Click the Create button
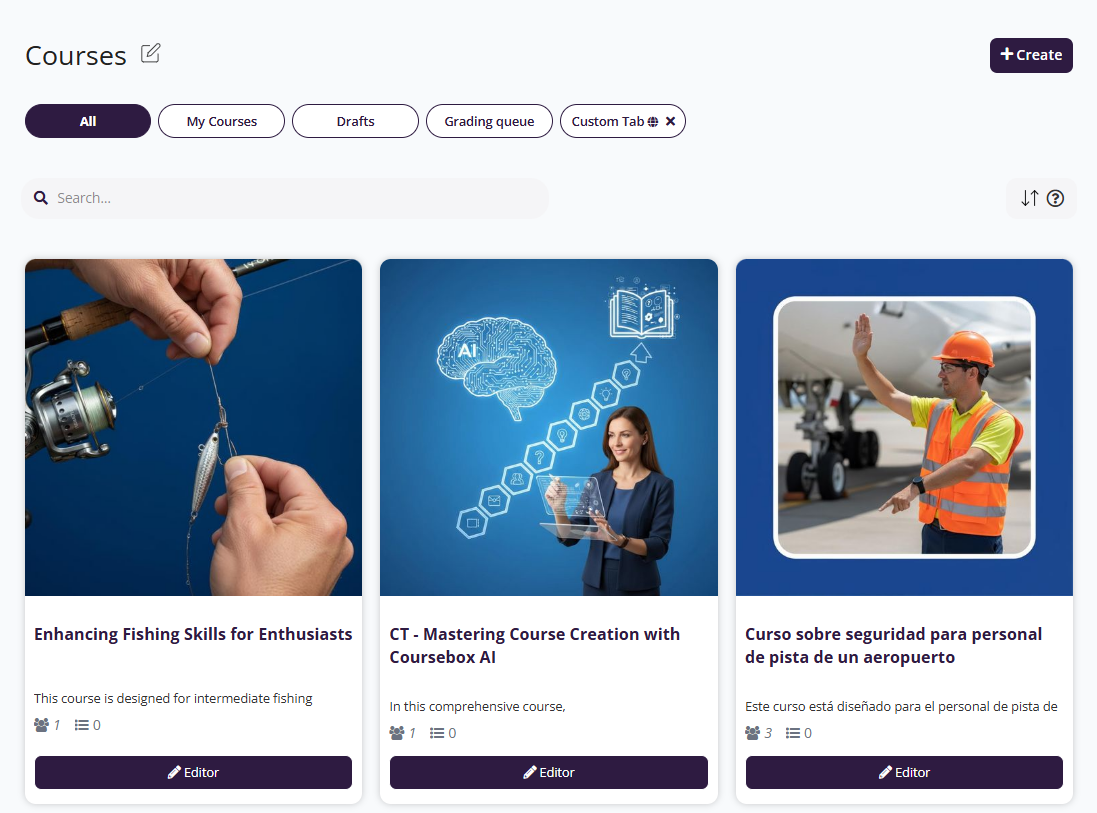 1031,55
